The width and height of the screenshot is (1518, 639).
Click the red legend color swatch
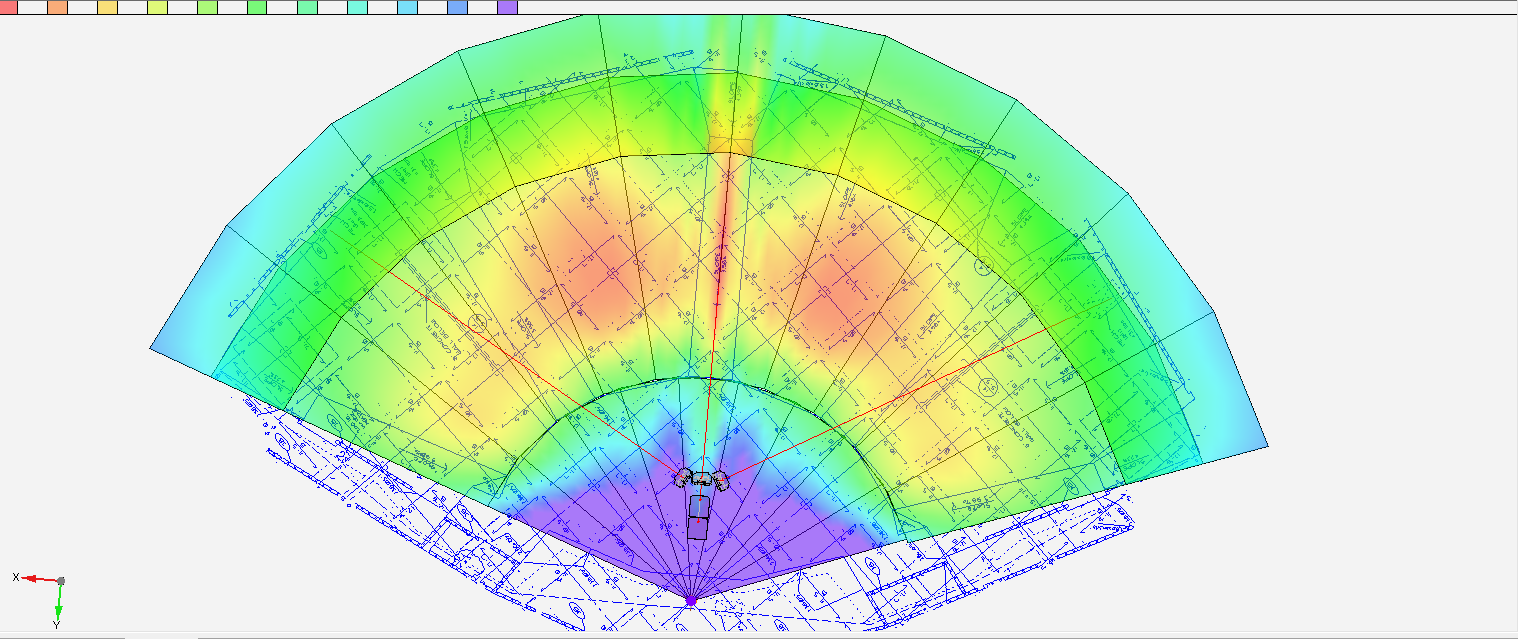[8, 7]
